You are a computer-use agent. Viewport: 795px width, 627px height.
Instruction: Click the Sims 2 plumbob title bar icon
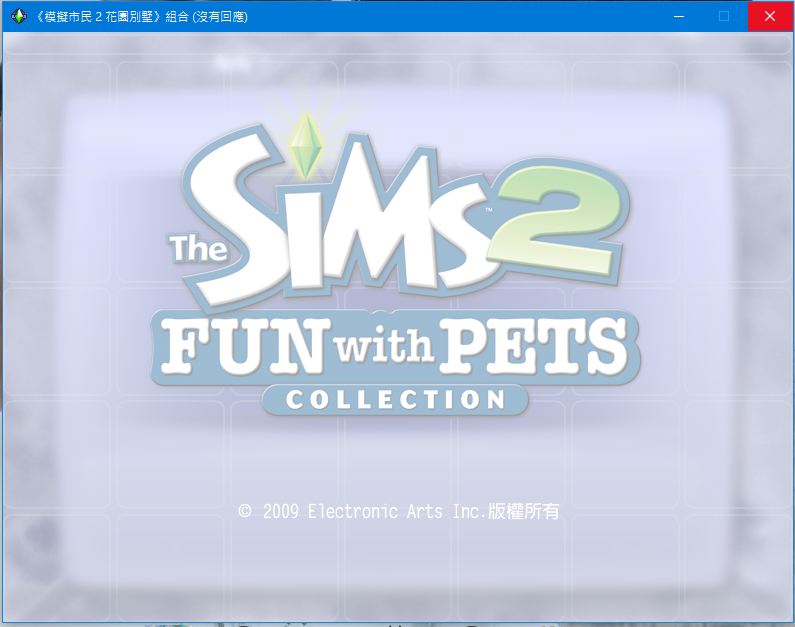point(19,16)
